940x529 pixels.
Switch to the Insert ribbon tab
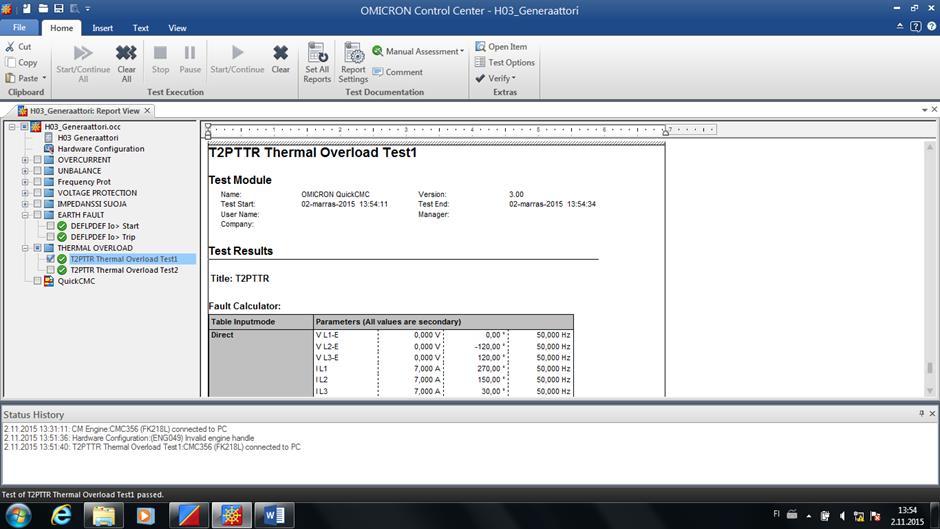coord(103,28)
